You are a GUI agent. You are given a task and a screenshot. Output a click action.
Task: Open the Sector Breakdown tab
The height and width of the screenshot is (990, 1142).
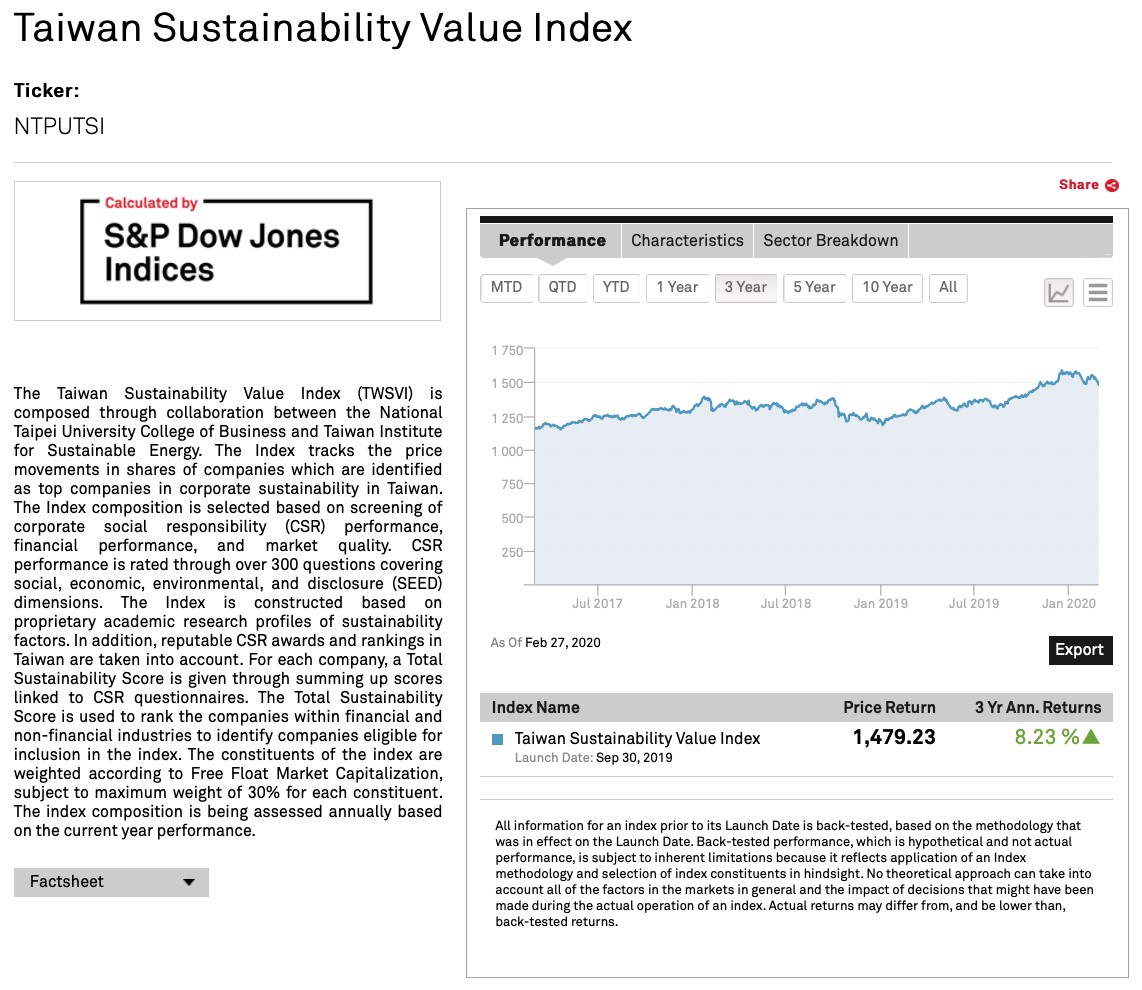830,240
